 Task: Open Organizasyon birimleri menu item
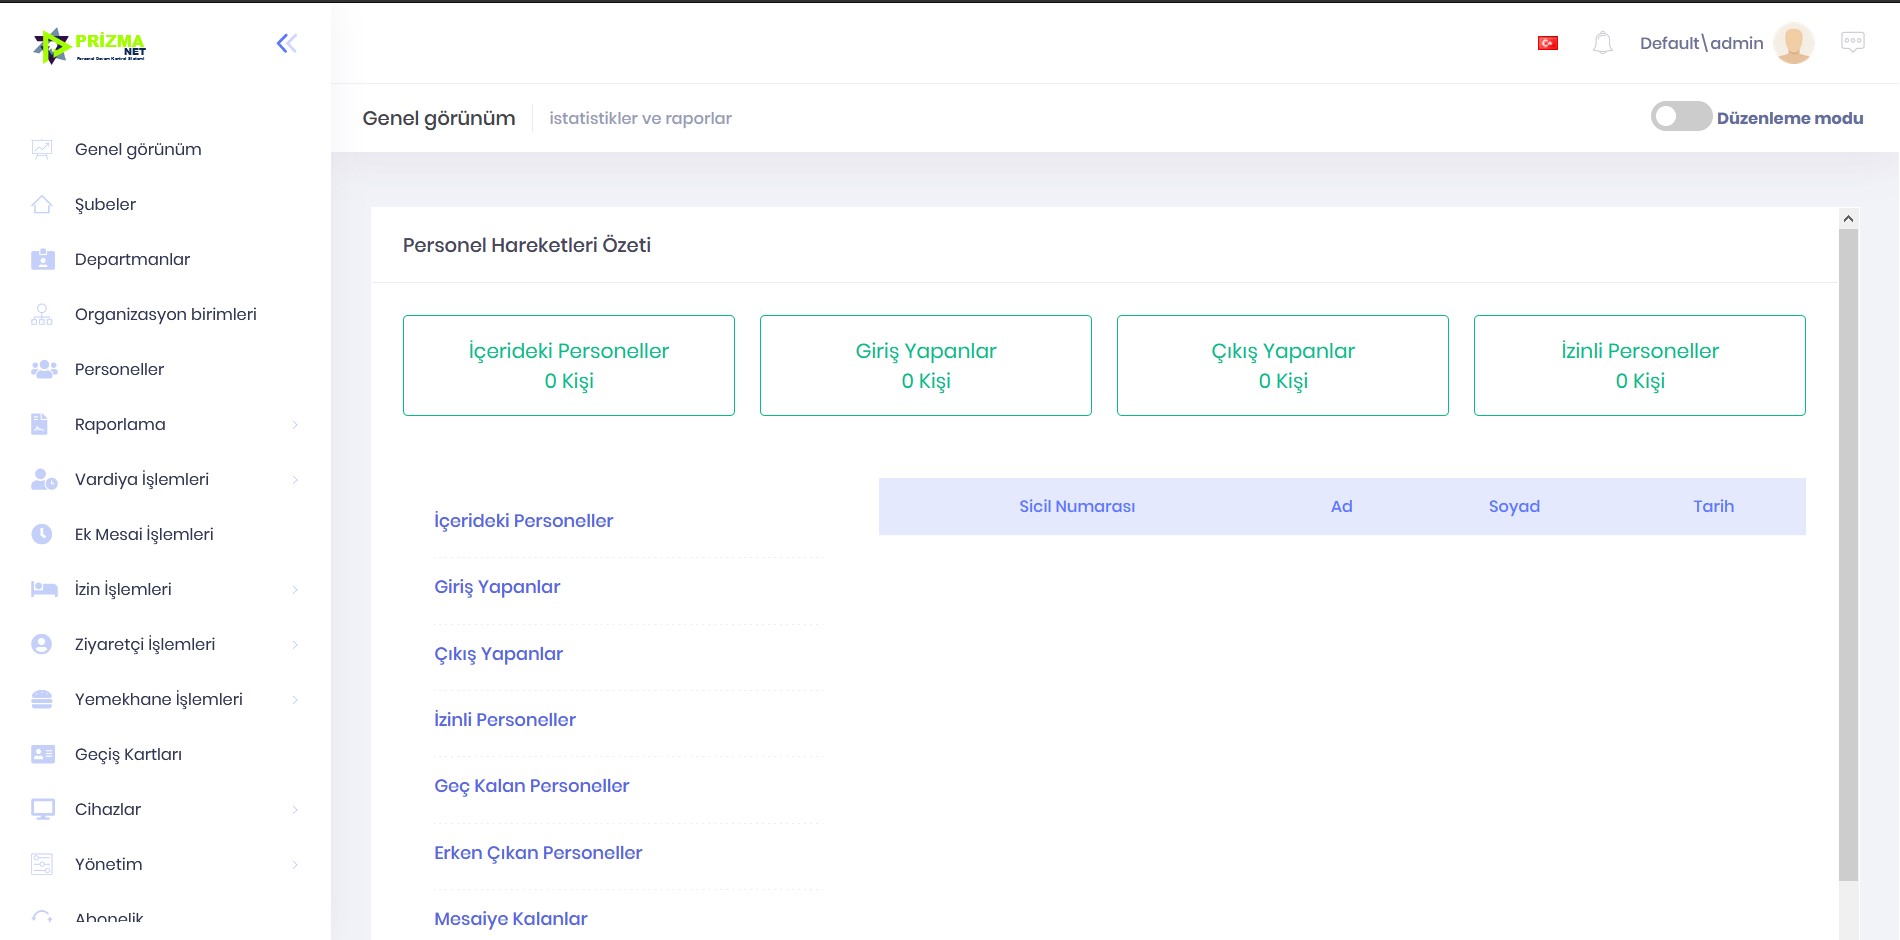pyautogui.click(x=165, y=314)
